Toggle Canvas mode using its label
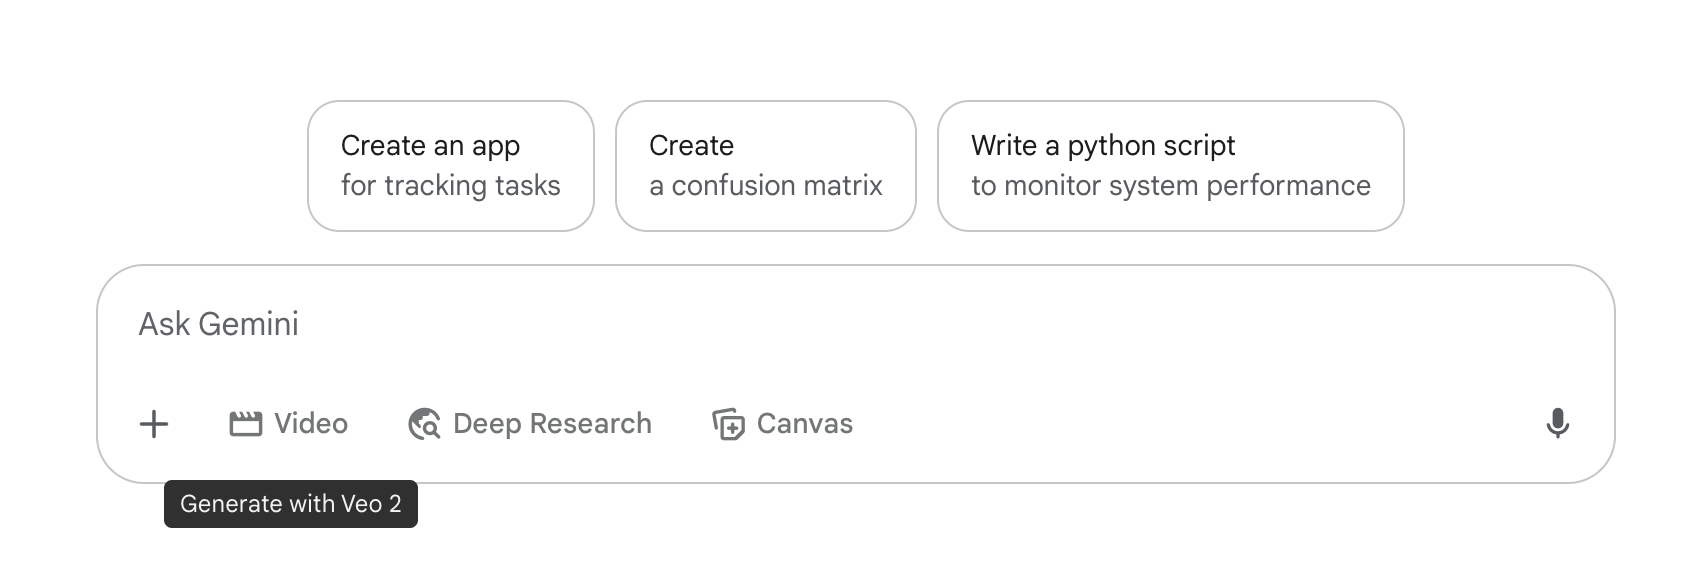Screen dimensions: 1694x562 click(x=805, y=424)
